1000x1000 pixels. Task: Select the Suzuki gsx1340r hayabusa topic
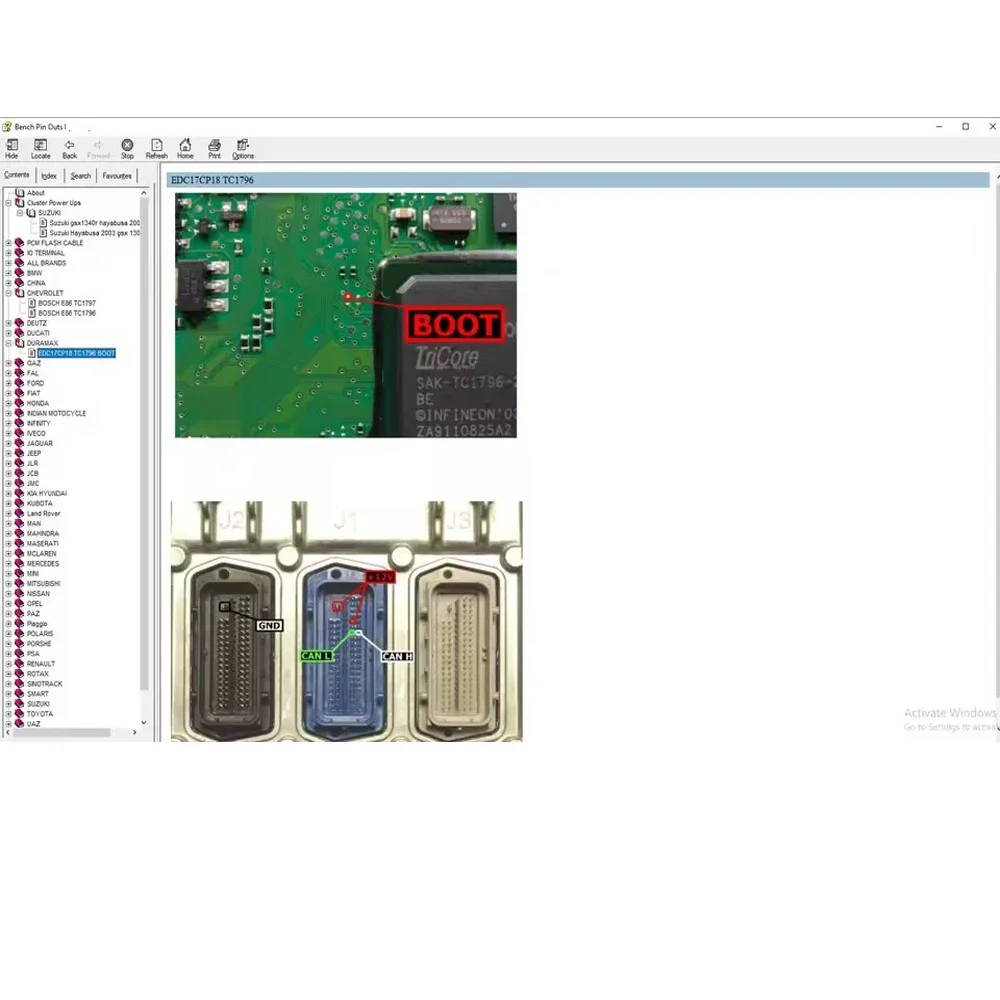94,223
